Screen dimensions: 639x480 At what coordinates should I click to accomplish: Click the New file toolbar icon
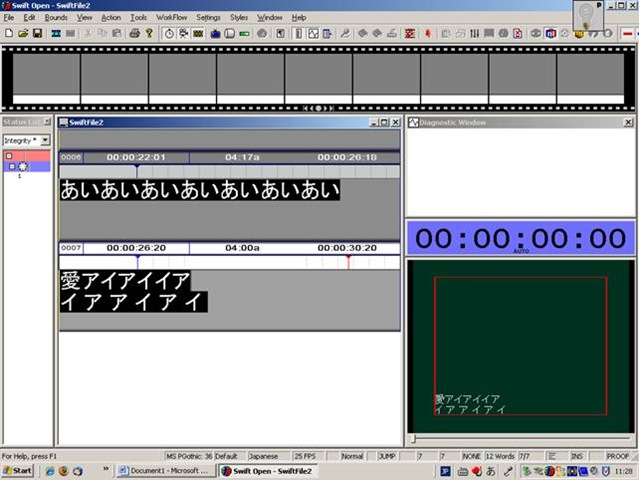tap(8, 33)
